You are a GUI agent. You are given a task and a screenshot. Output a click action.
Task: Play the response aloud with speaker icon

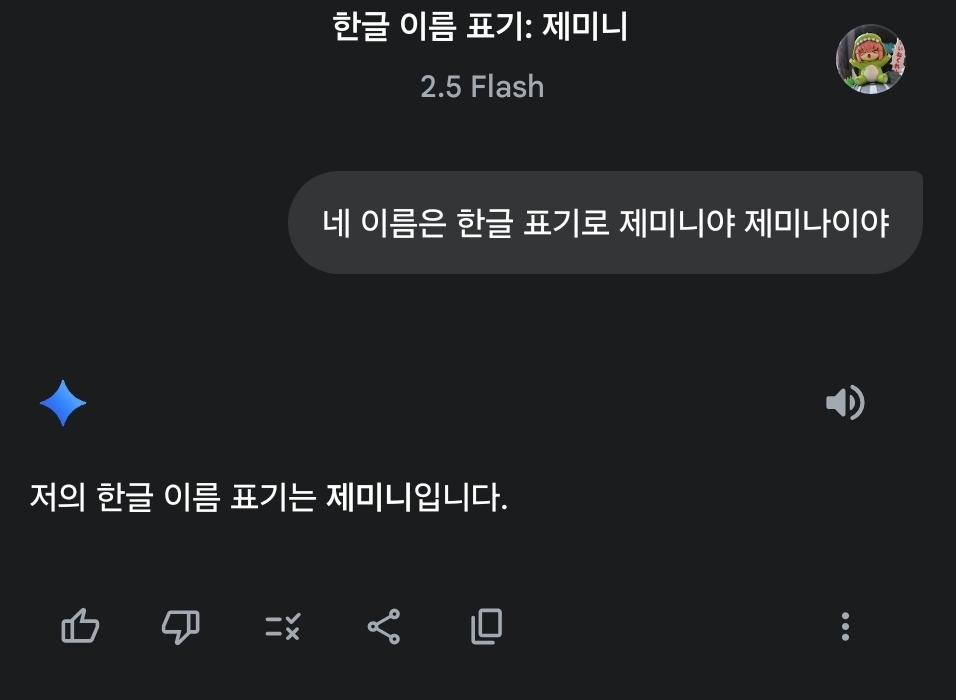tap(845, 403)
